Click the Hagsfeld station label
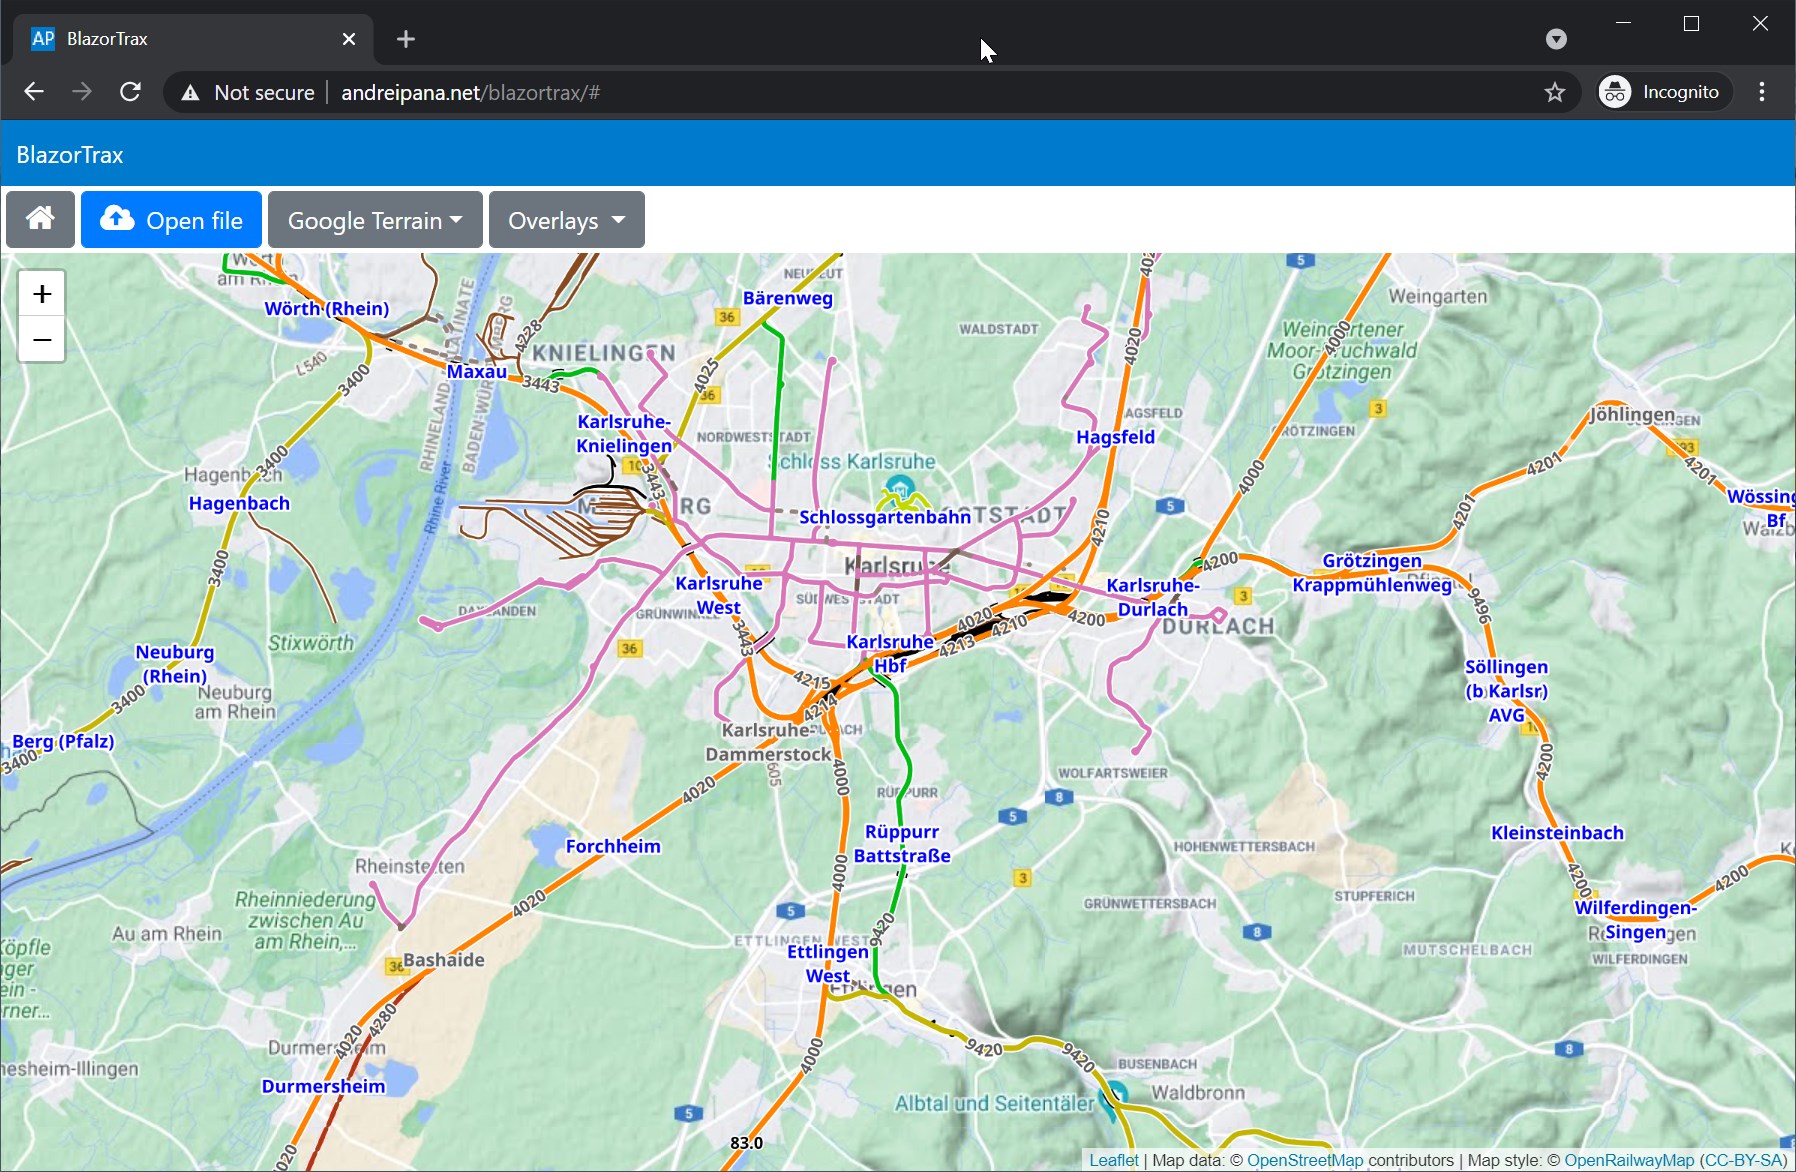Screen dimensions: 1796x1172 [x=1115, y=436]
